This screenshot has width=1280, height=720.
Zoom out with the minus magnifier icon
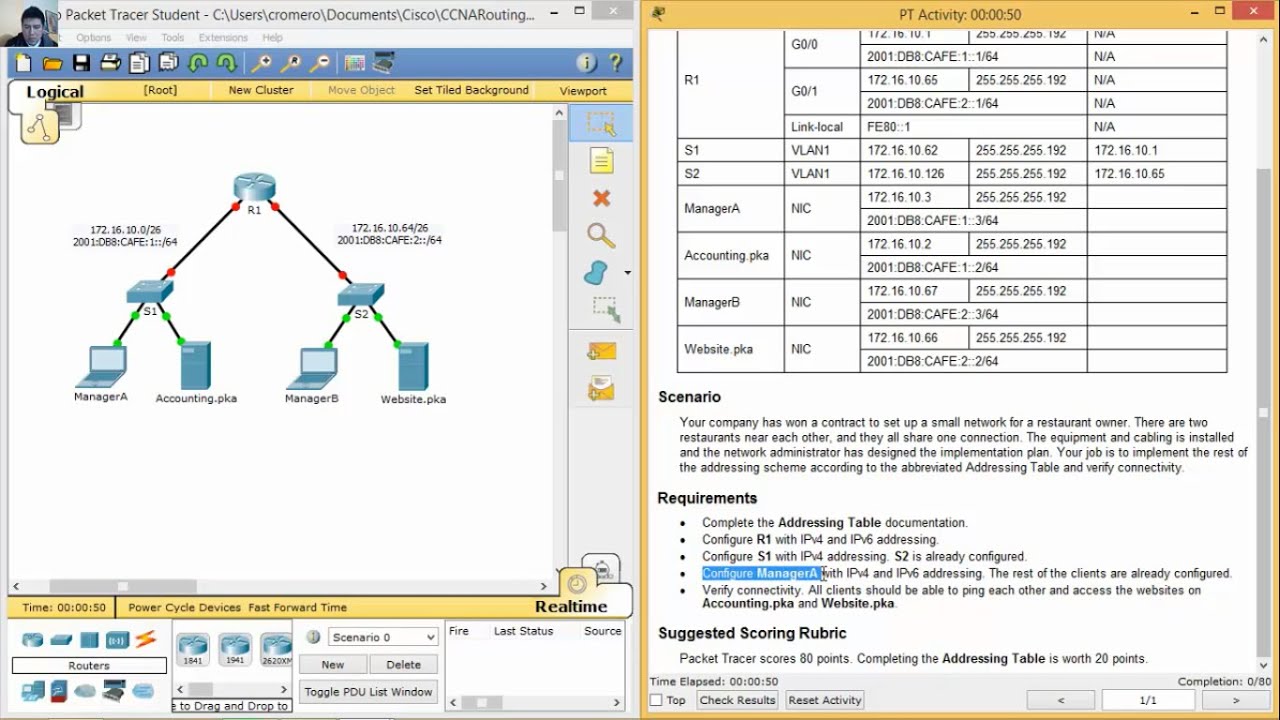tap(320, 63)
